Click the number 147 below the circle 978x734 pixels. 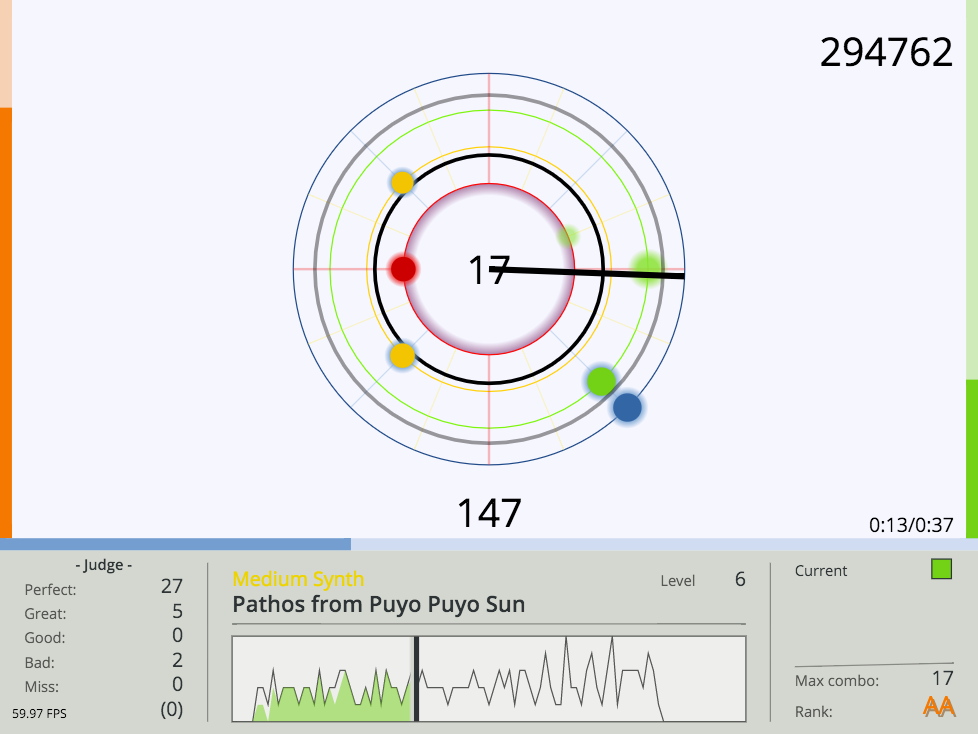tap(489, 513)
